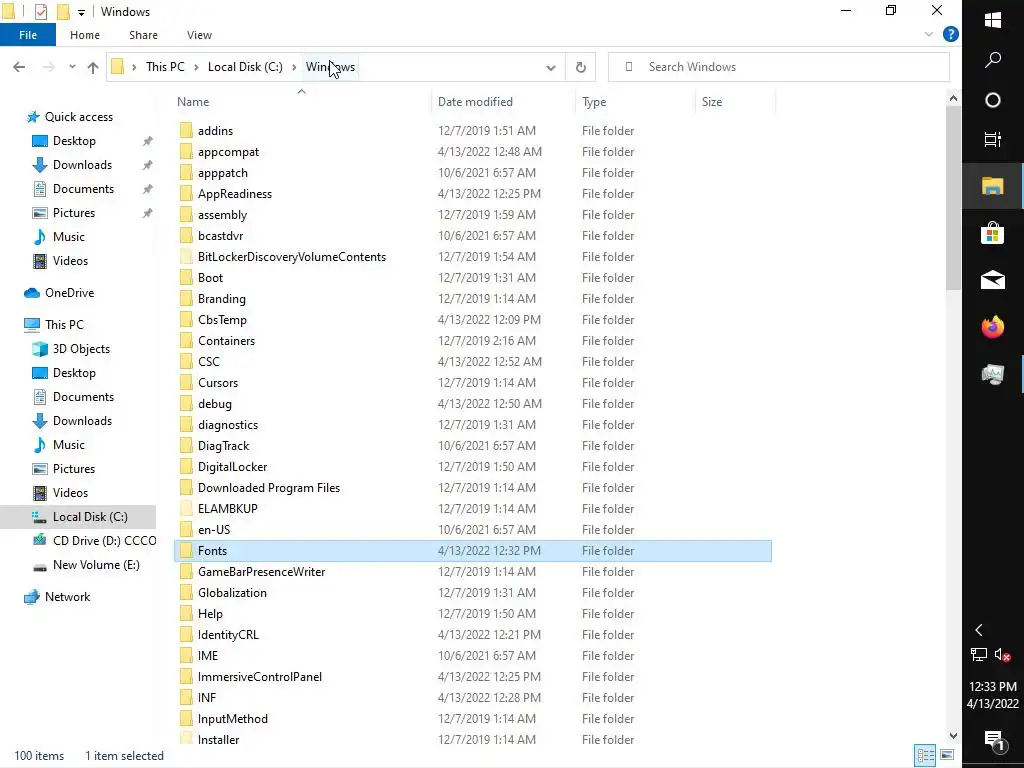Click the Boot folder icon
Image resolution: width=1024 pixels, height=768 pixels.
186,278
